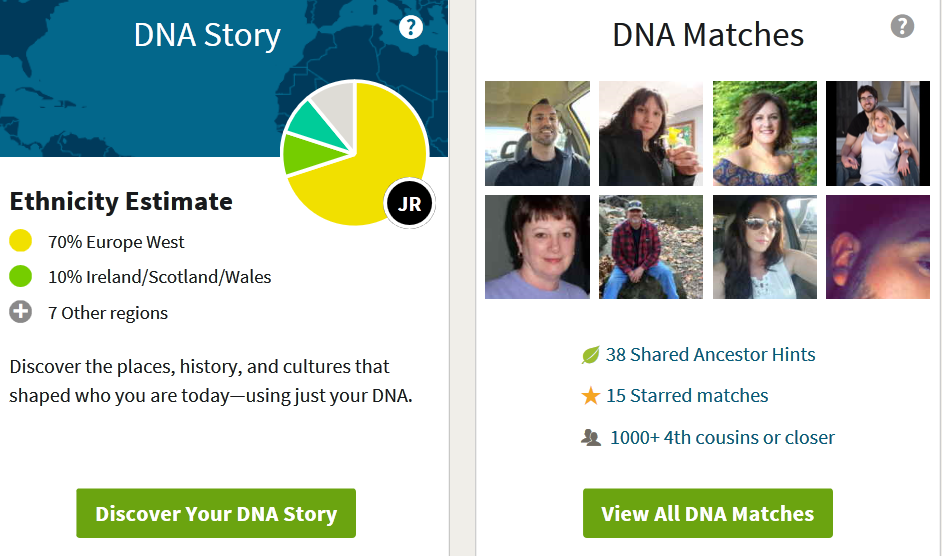Select the match photo of man in plaid shirt
Viewport: 942px width, 556px height.
[651, 247]
